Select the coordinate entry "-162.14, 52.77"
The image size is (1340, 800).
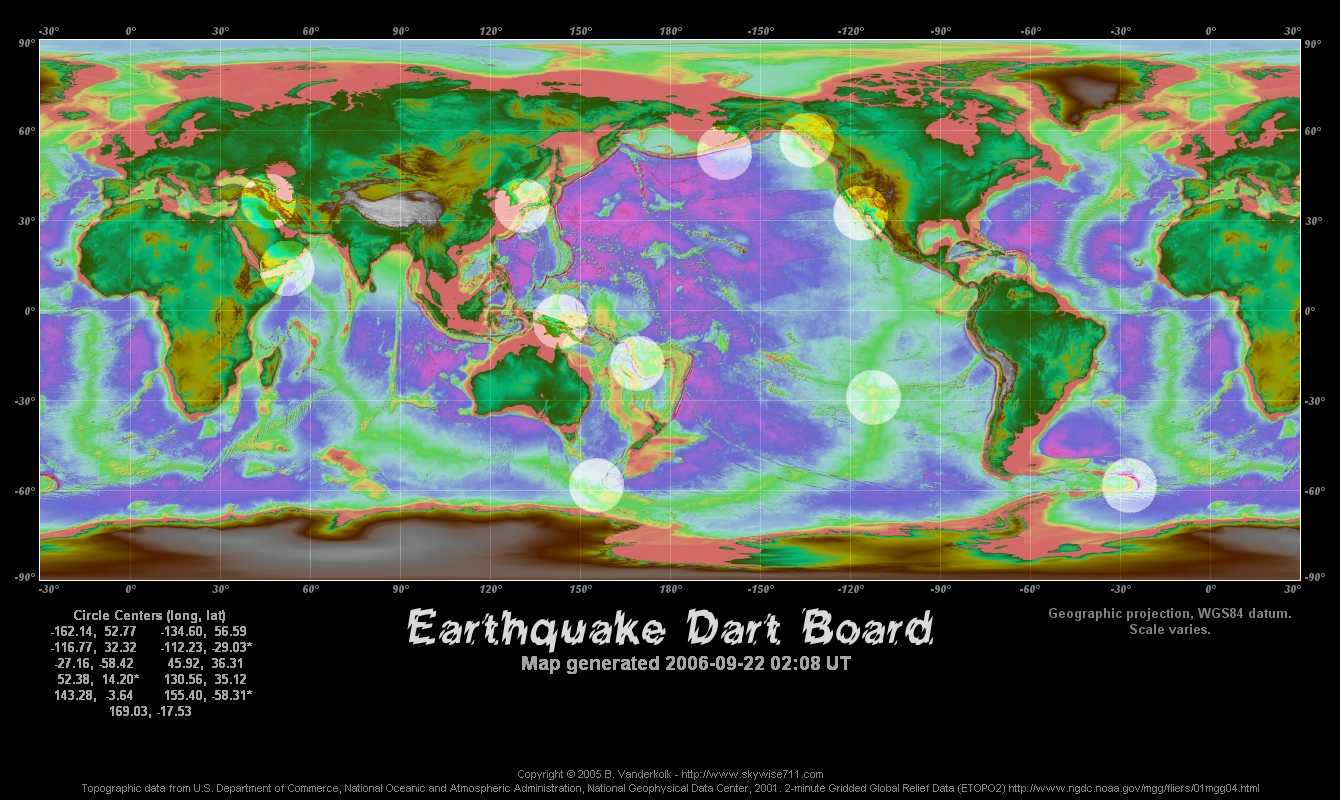point(93,632)
